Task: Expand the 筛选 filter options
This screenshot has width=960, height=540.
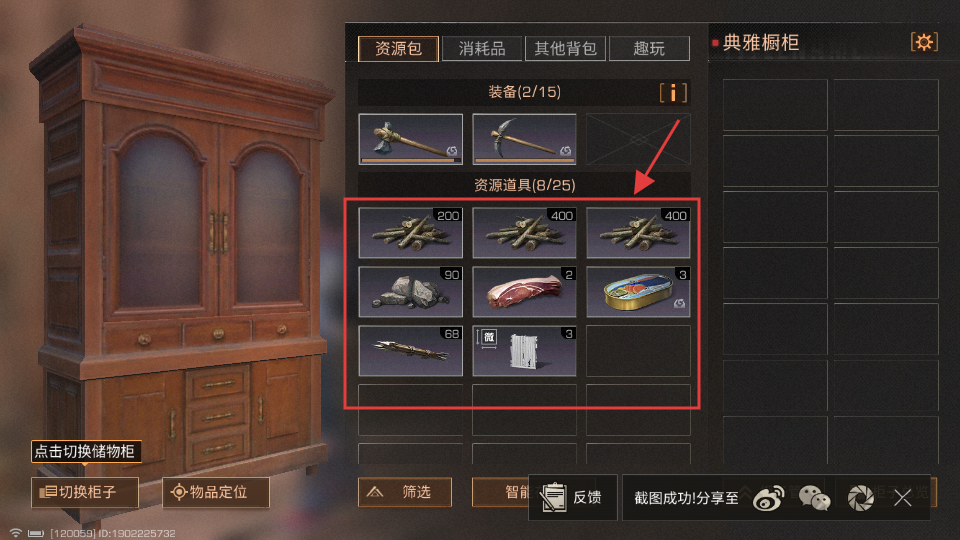Action: [405, 492]
